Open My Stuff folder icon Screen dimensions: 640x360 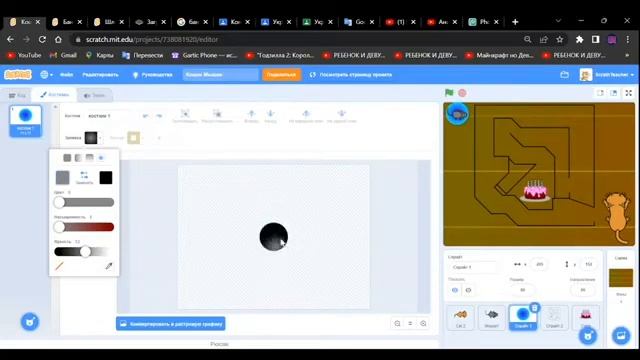(564, 75)
